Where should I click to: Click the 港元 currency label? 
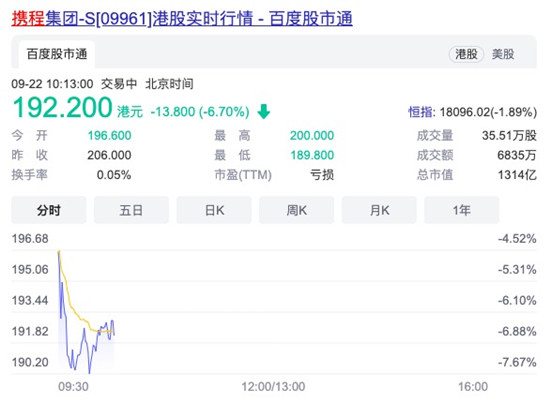point(130,112)
